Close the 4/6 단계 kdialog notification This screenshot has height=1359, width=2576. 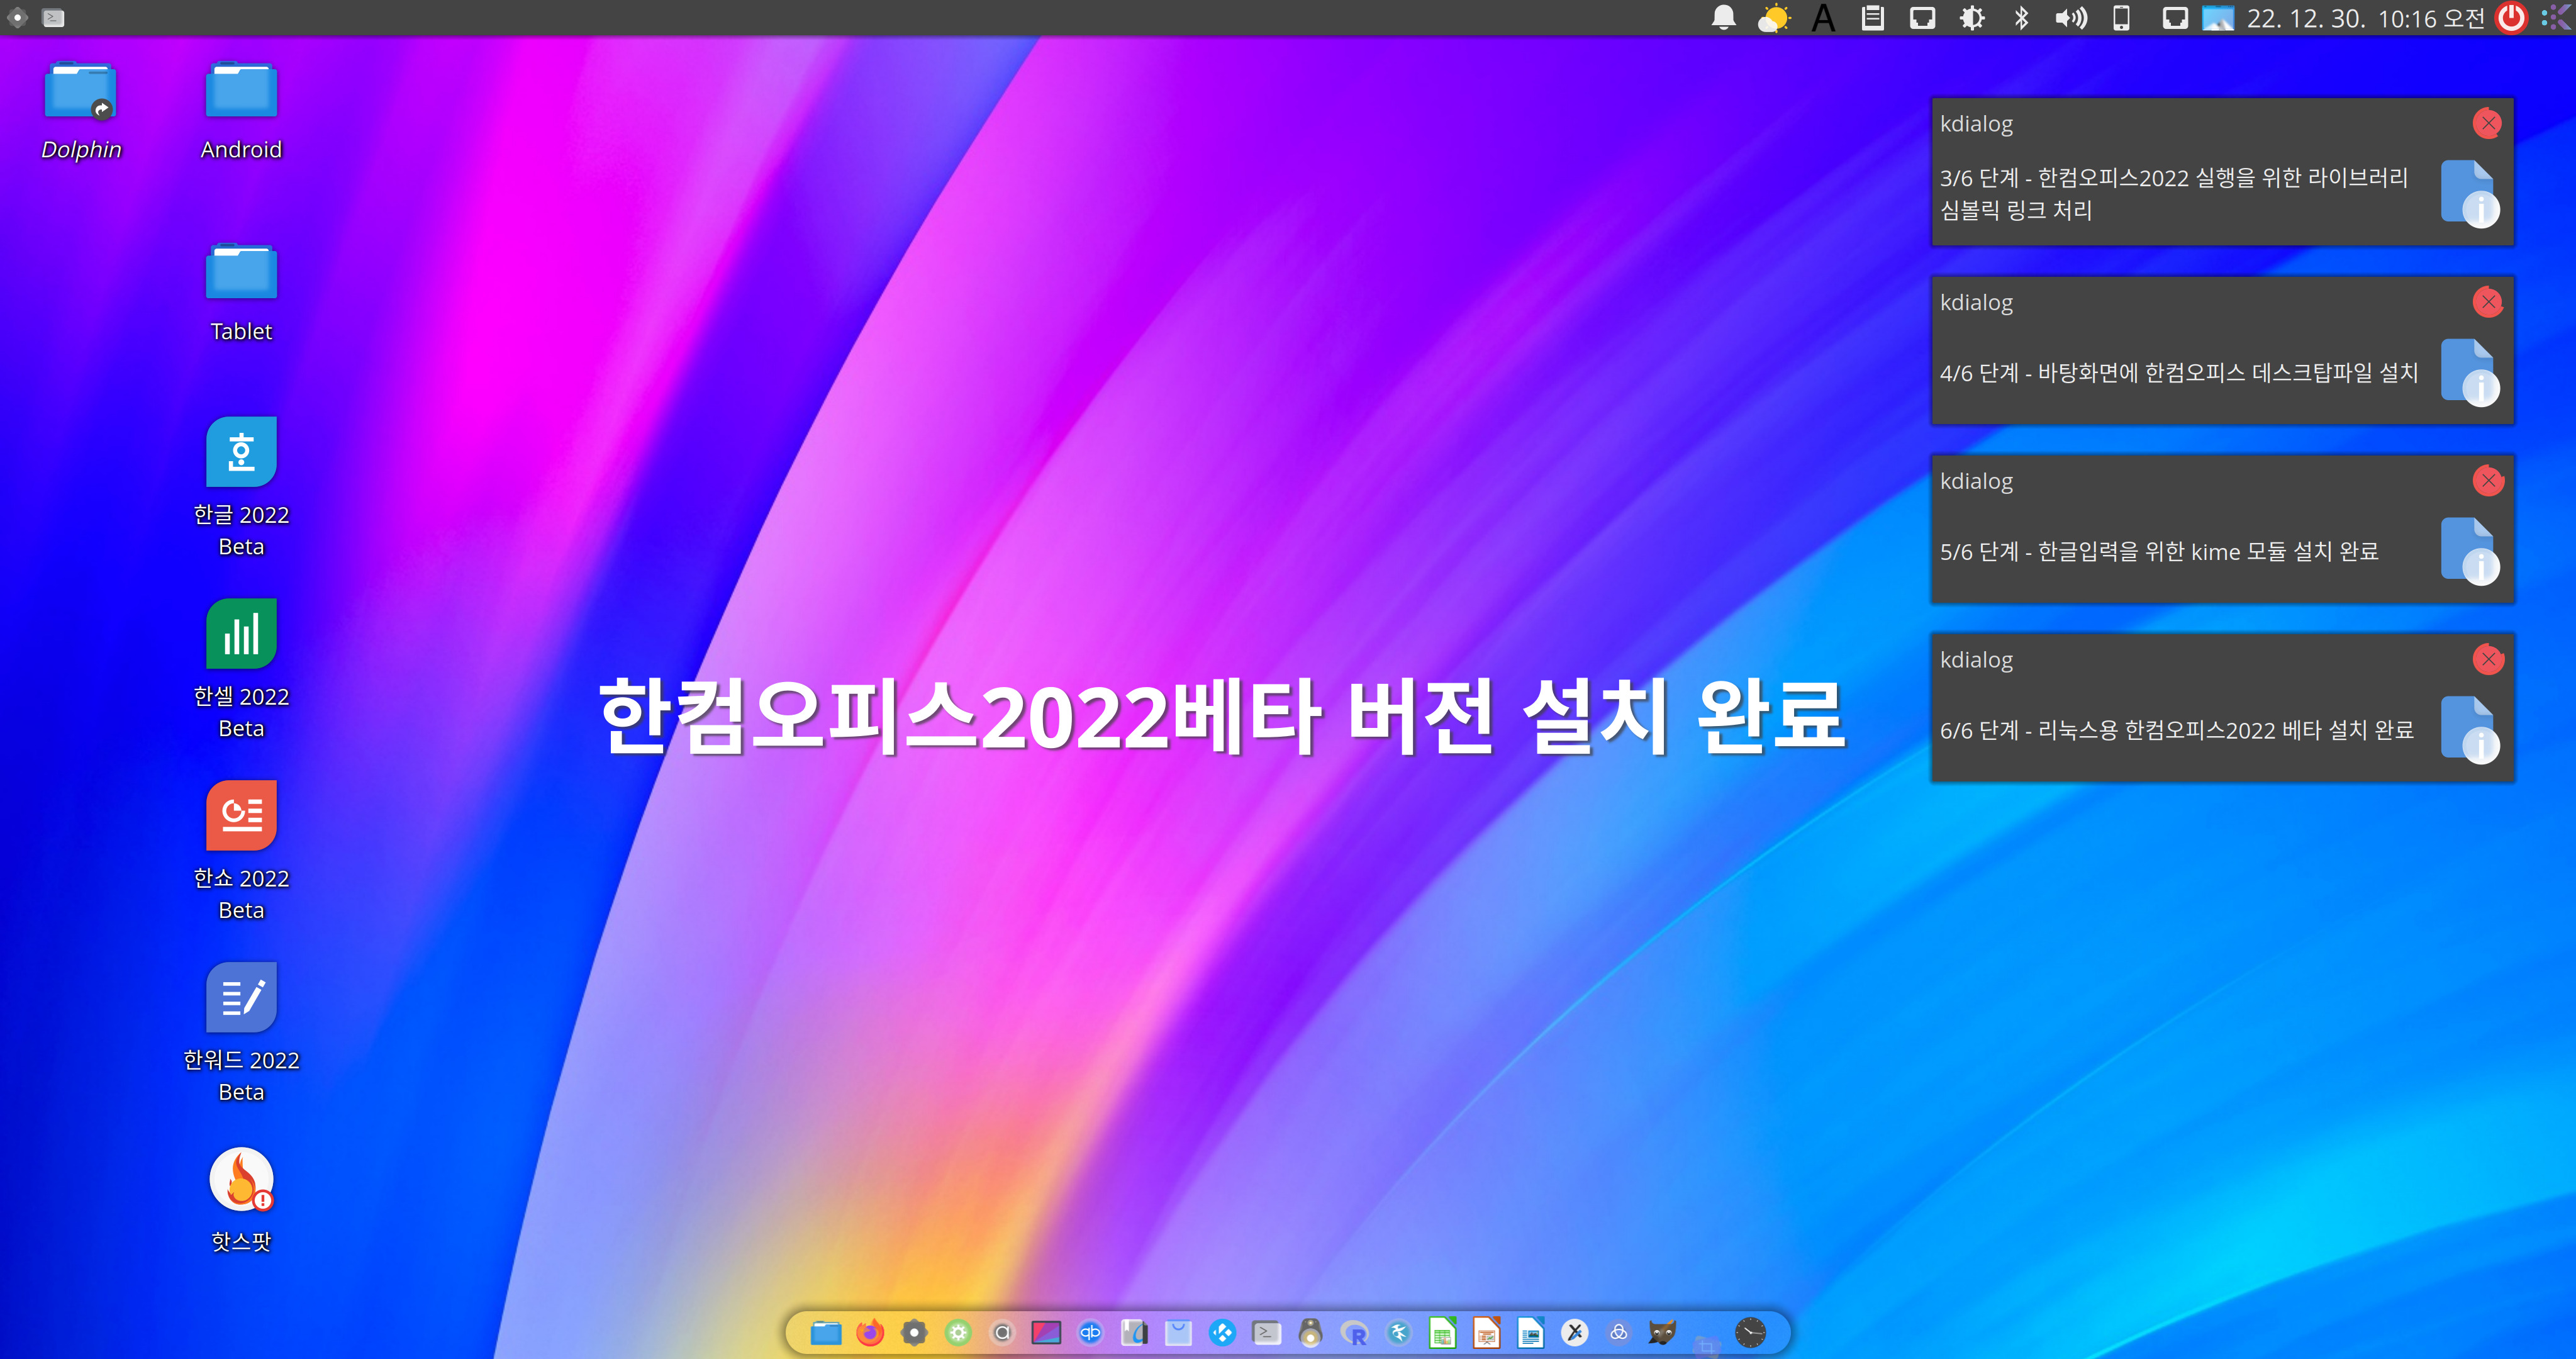tap(2488, 302)
